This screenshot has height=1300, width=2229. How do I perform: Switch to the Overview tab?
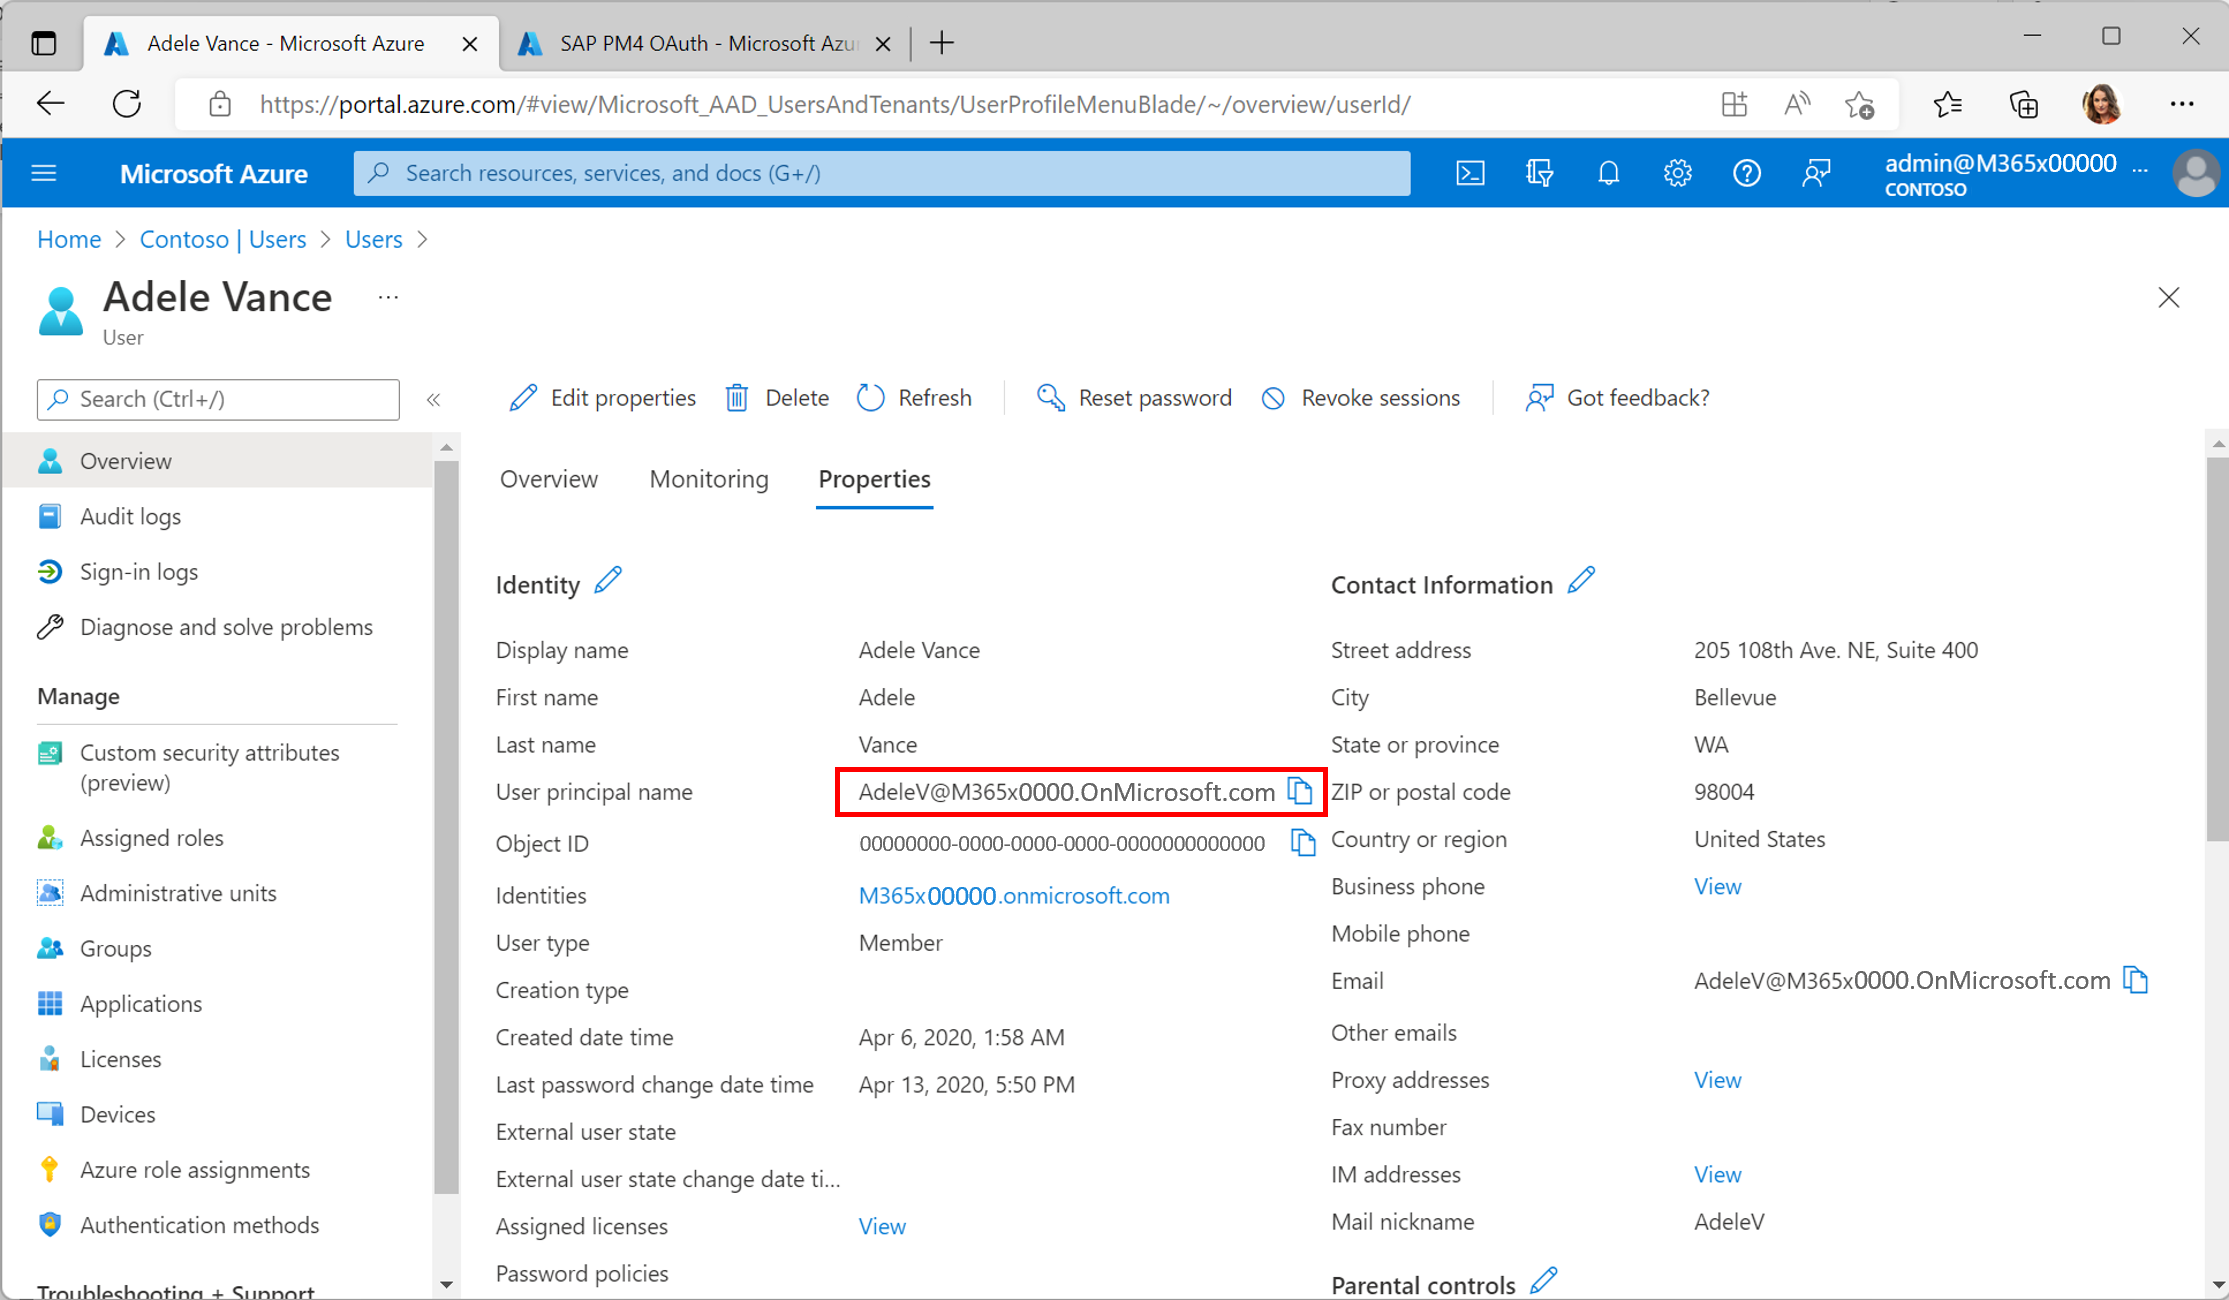click(548, 478)
